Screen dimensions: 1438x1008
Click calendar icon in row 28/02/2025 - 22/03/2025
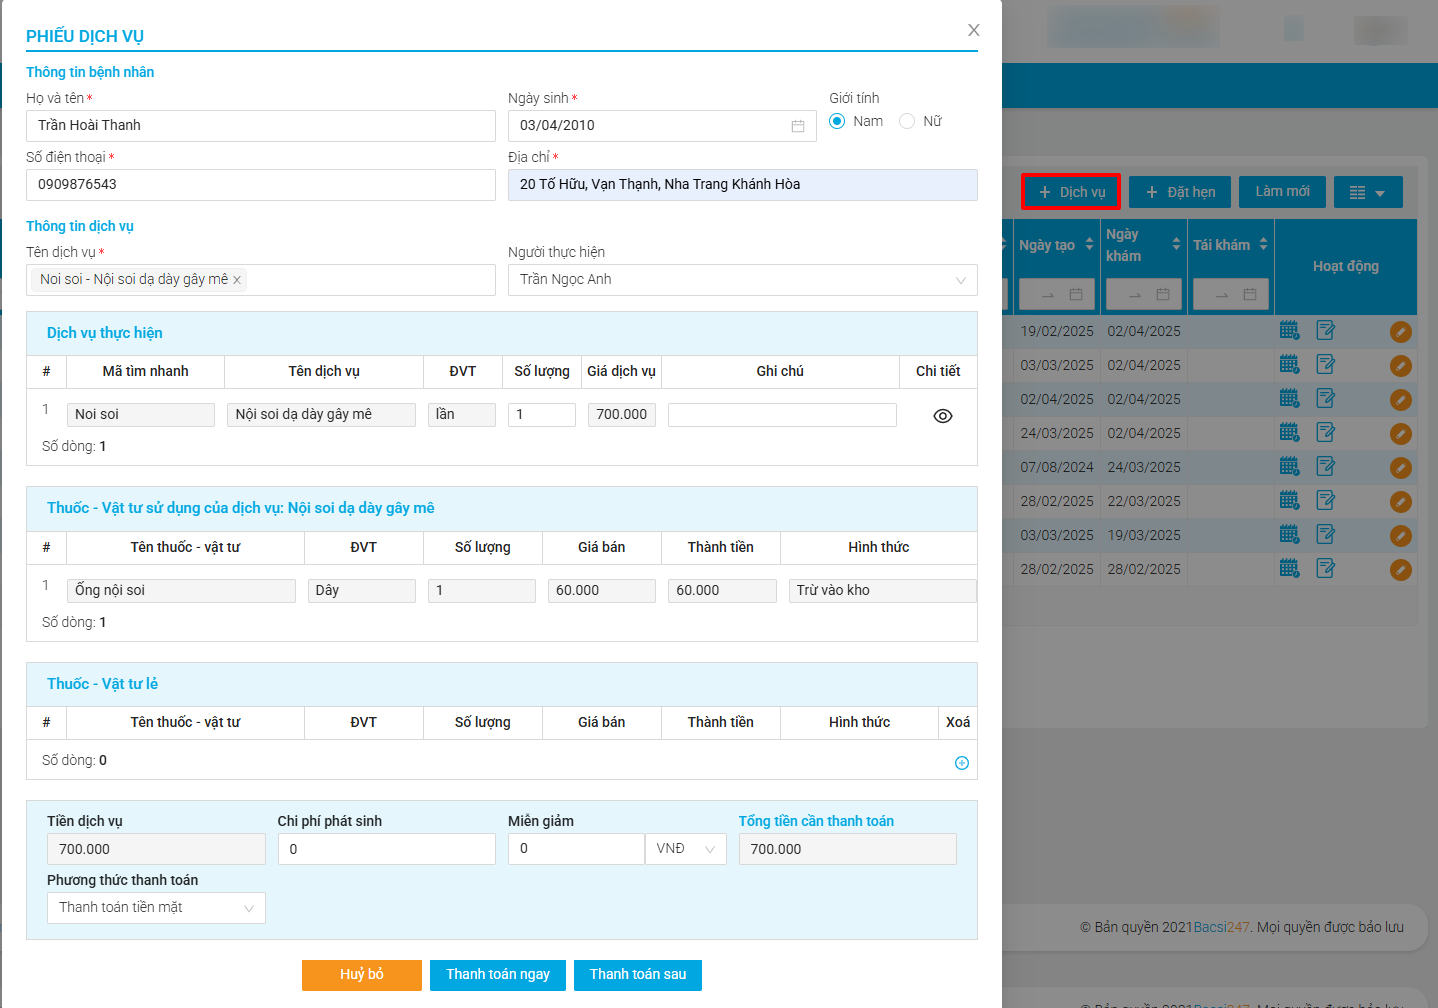1290,501
